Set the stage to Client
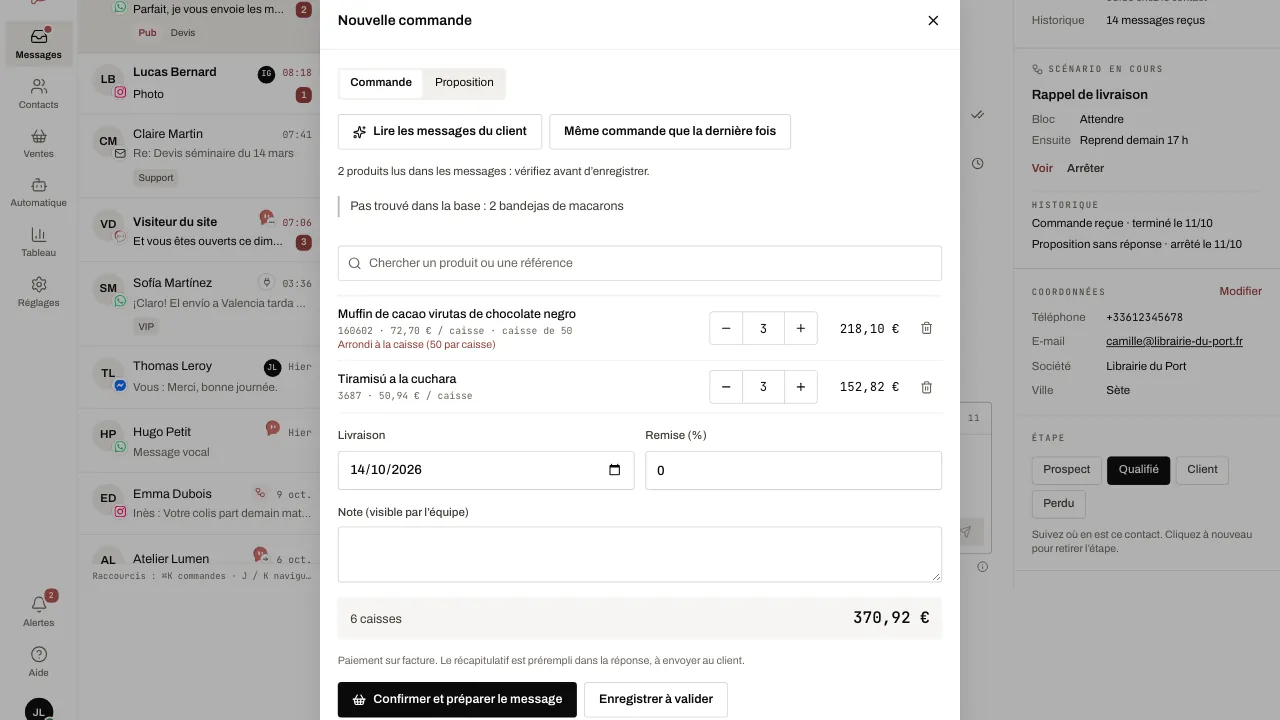Image resolution: width=1280 pixels, height=720 pixels. coord(1202,470)
